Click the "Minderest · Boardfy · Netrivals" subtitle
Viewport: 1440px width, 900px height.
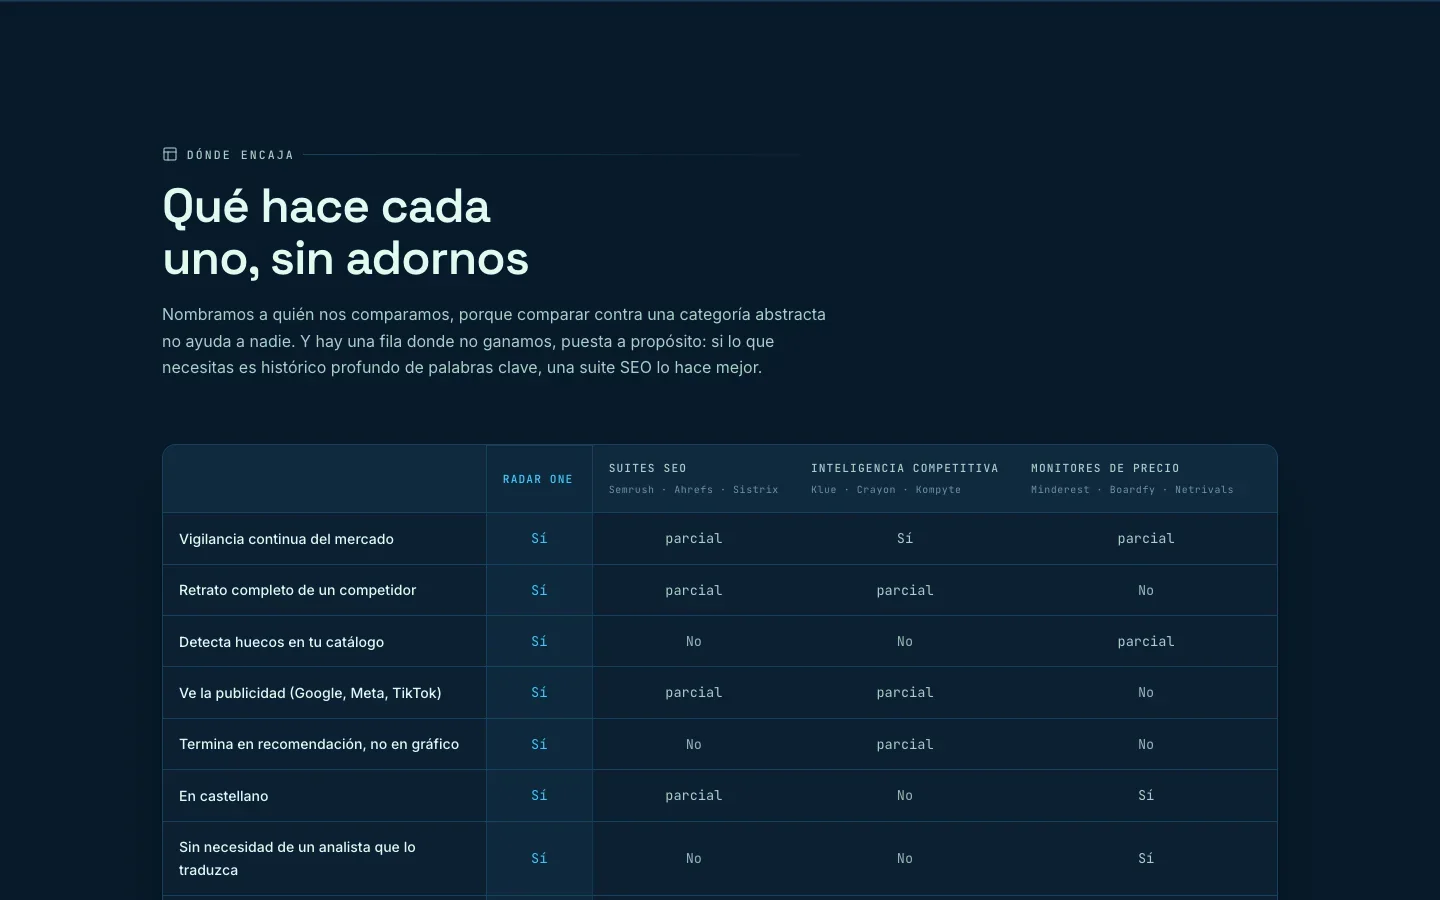pyautogui.click(x=1132, y=490)
